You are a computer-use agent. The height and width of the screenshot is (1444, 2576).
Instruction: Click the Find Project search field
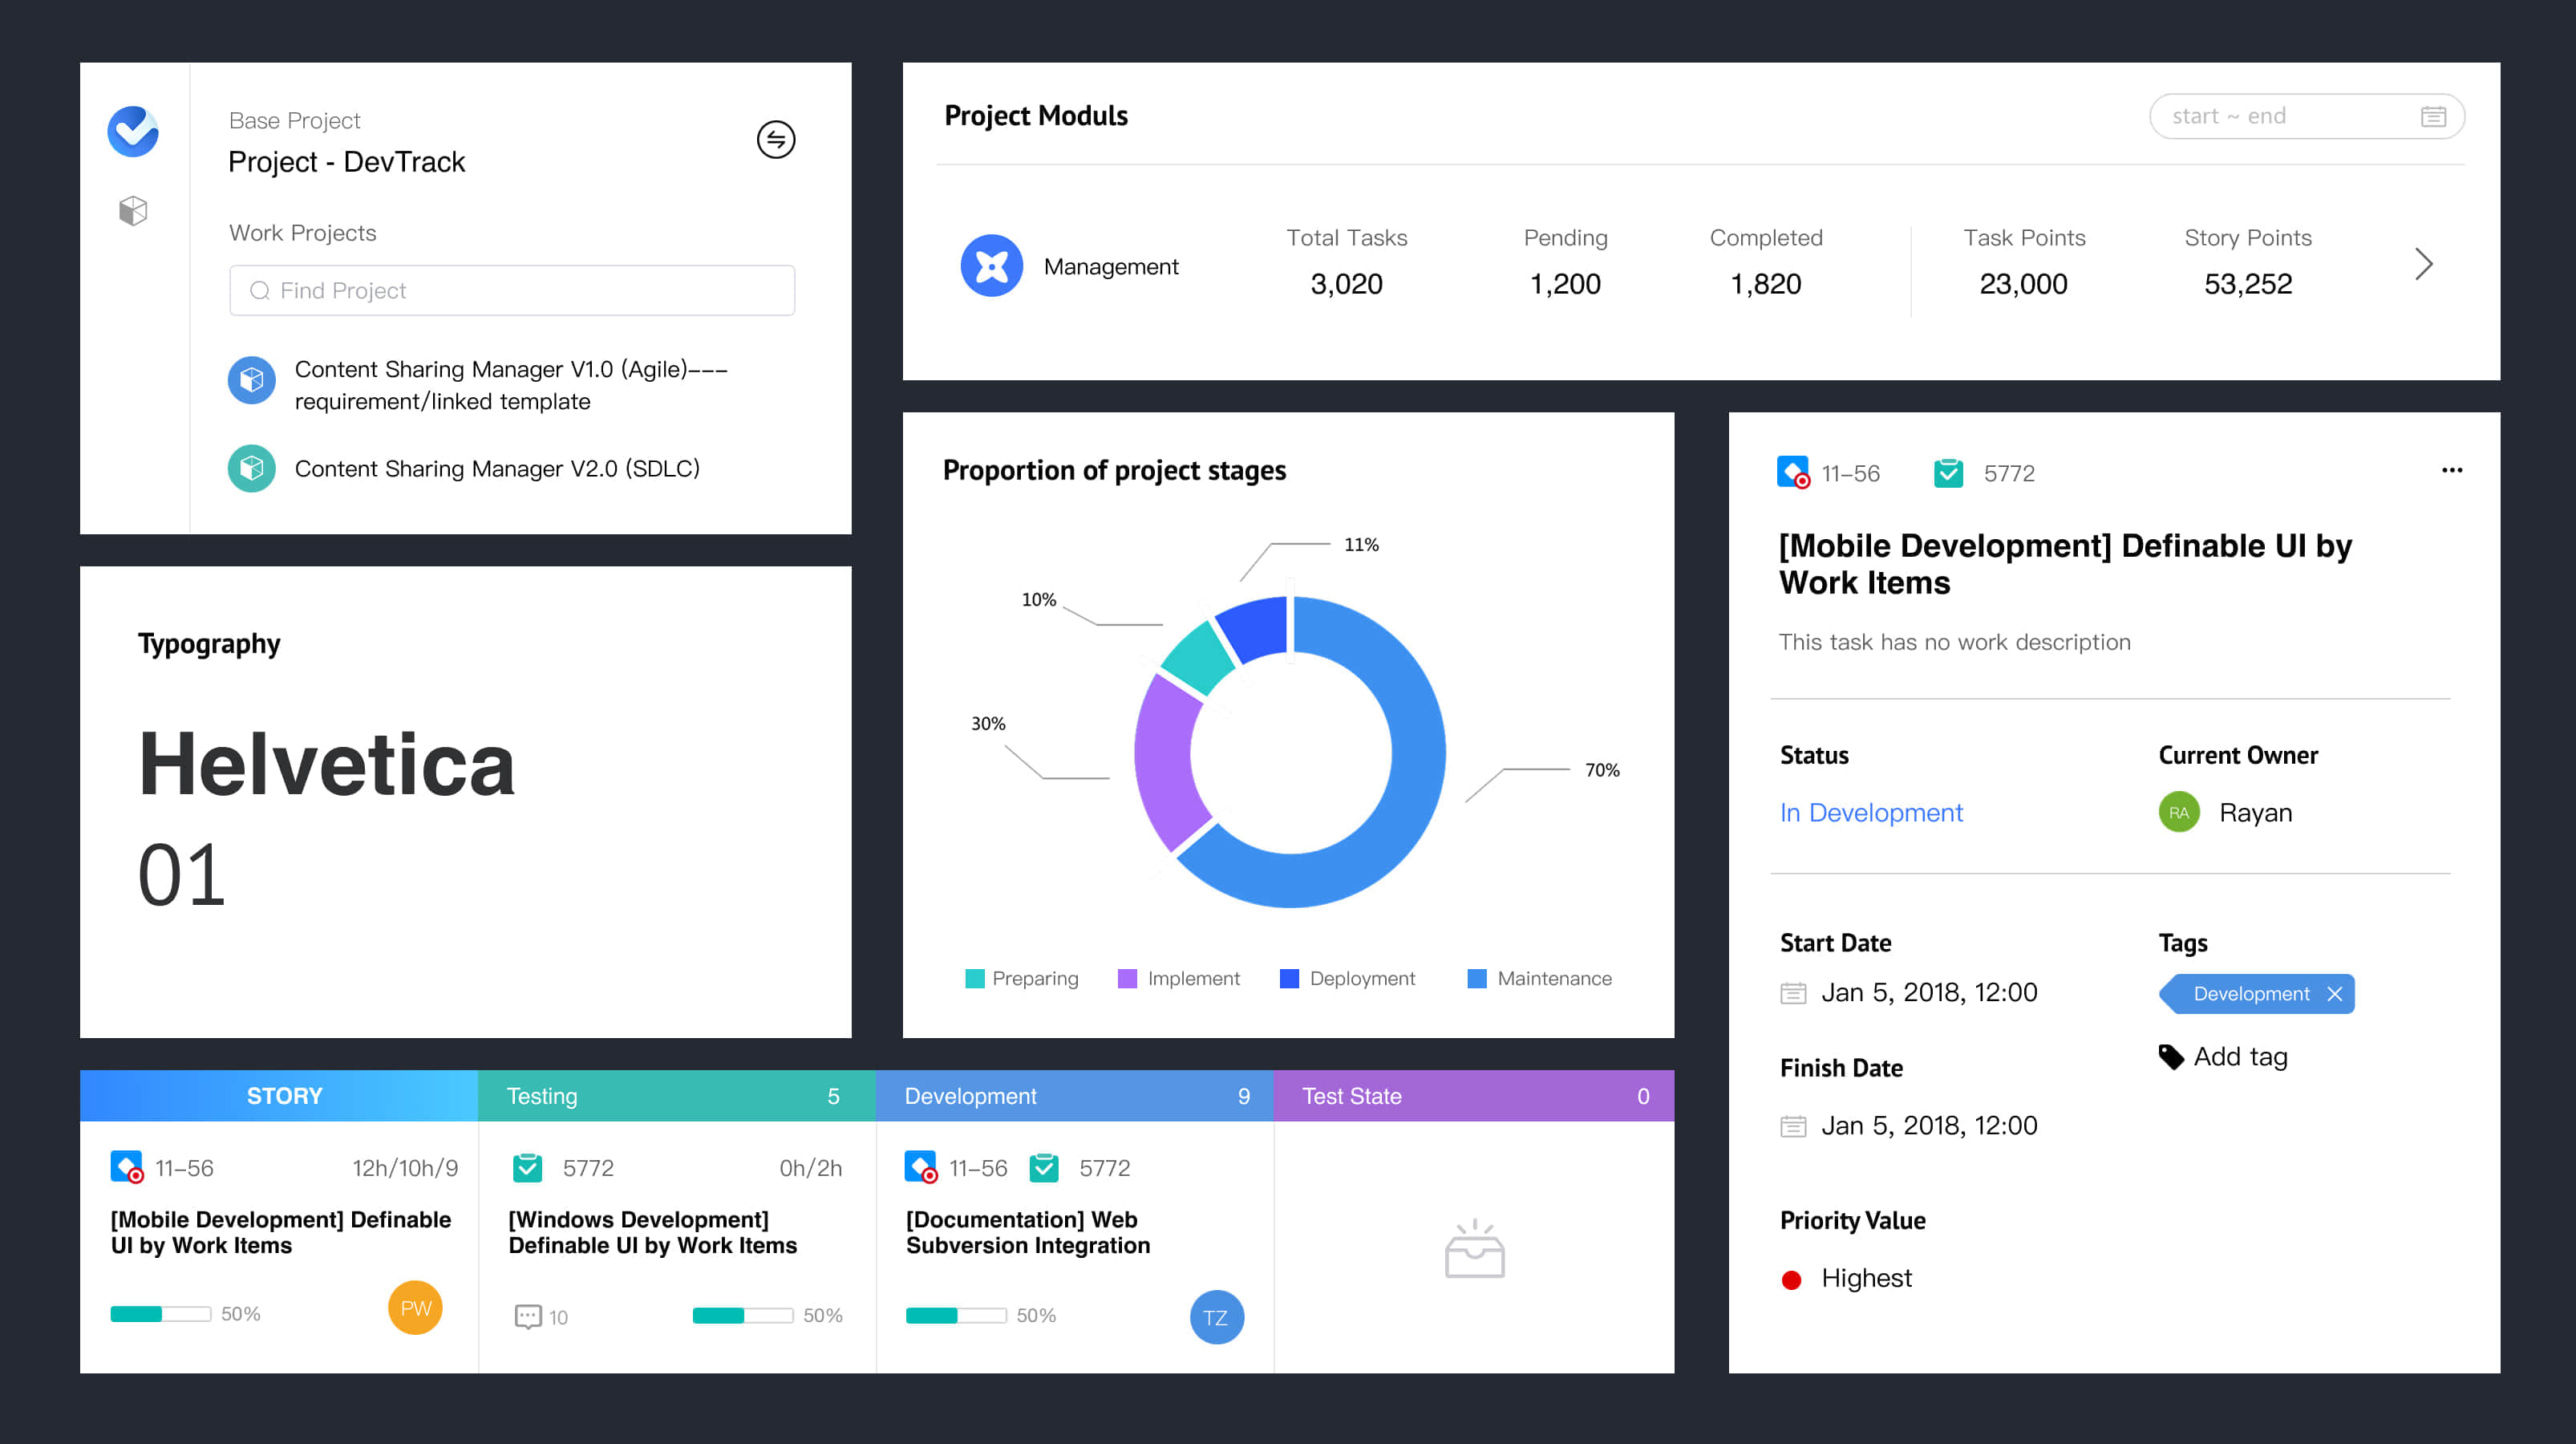[x=511, y=290]
